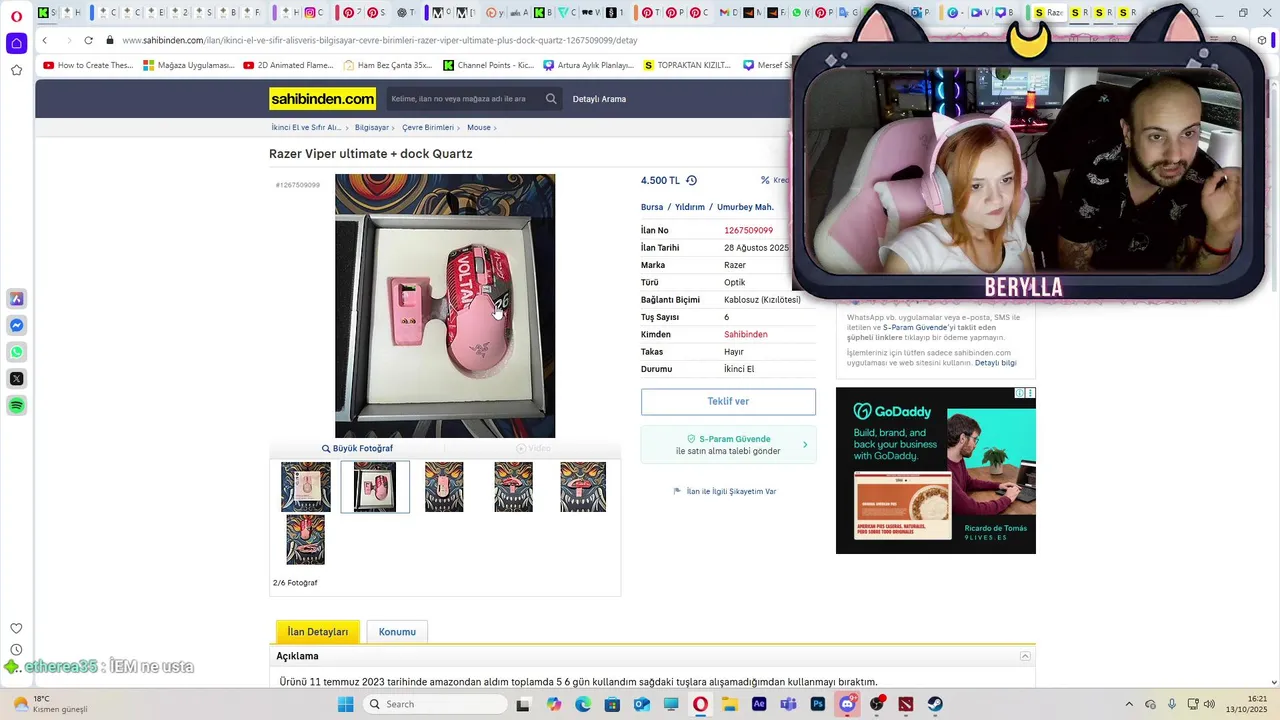
Task: Click the Teklif ver button
Action: [728, 401]
